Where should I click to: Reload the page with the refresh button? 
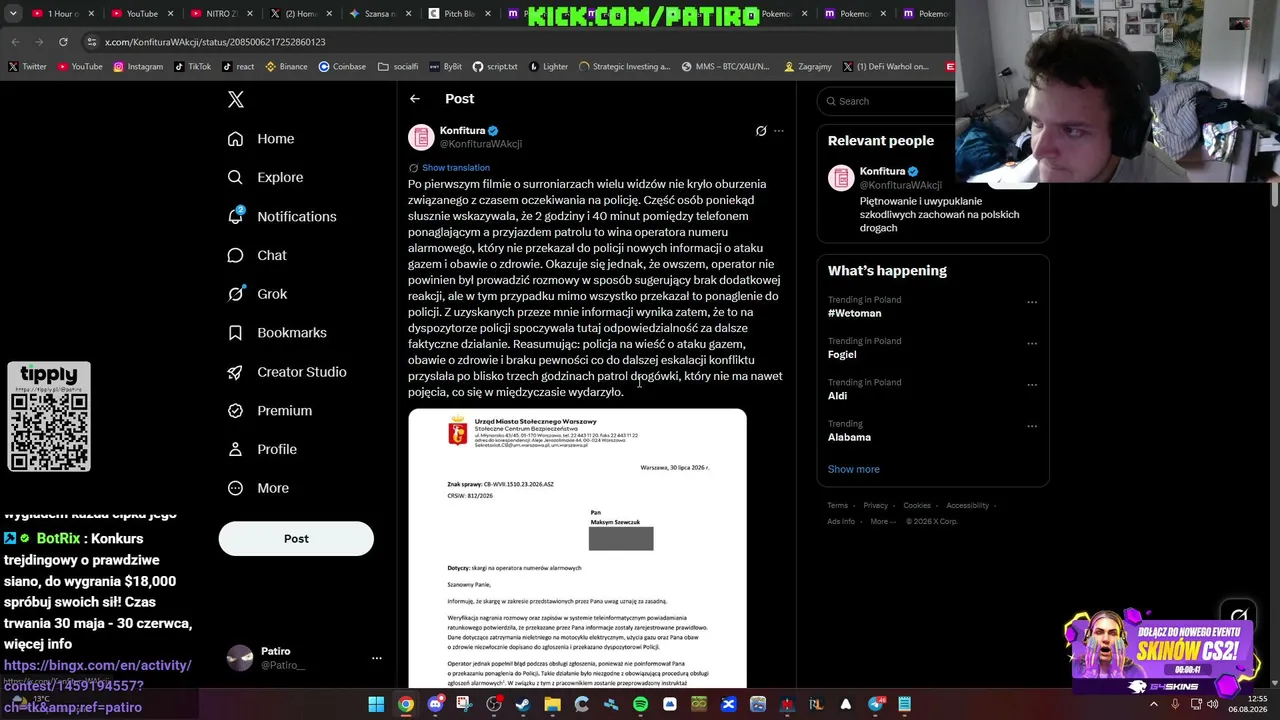click(x=63, y=42)
